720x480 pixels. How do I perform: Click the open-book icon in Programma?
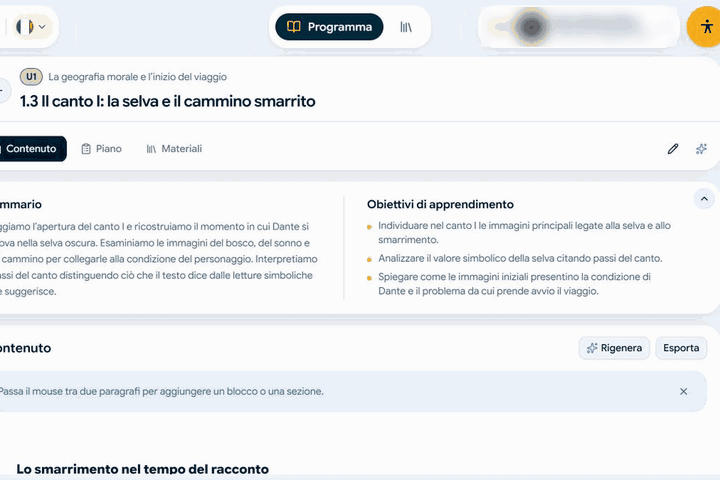(x=294, y=27)
